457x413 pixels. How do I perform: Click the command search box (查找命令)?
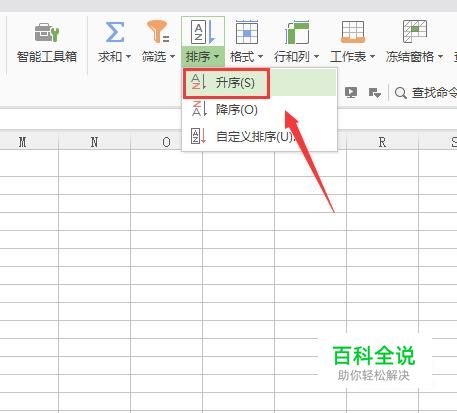click(x=425, y=93)
